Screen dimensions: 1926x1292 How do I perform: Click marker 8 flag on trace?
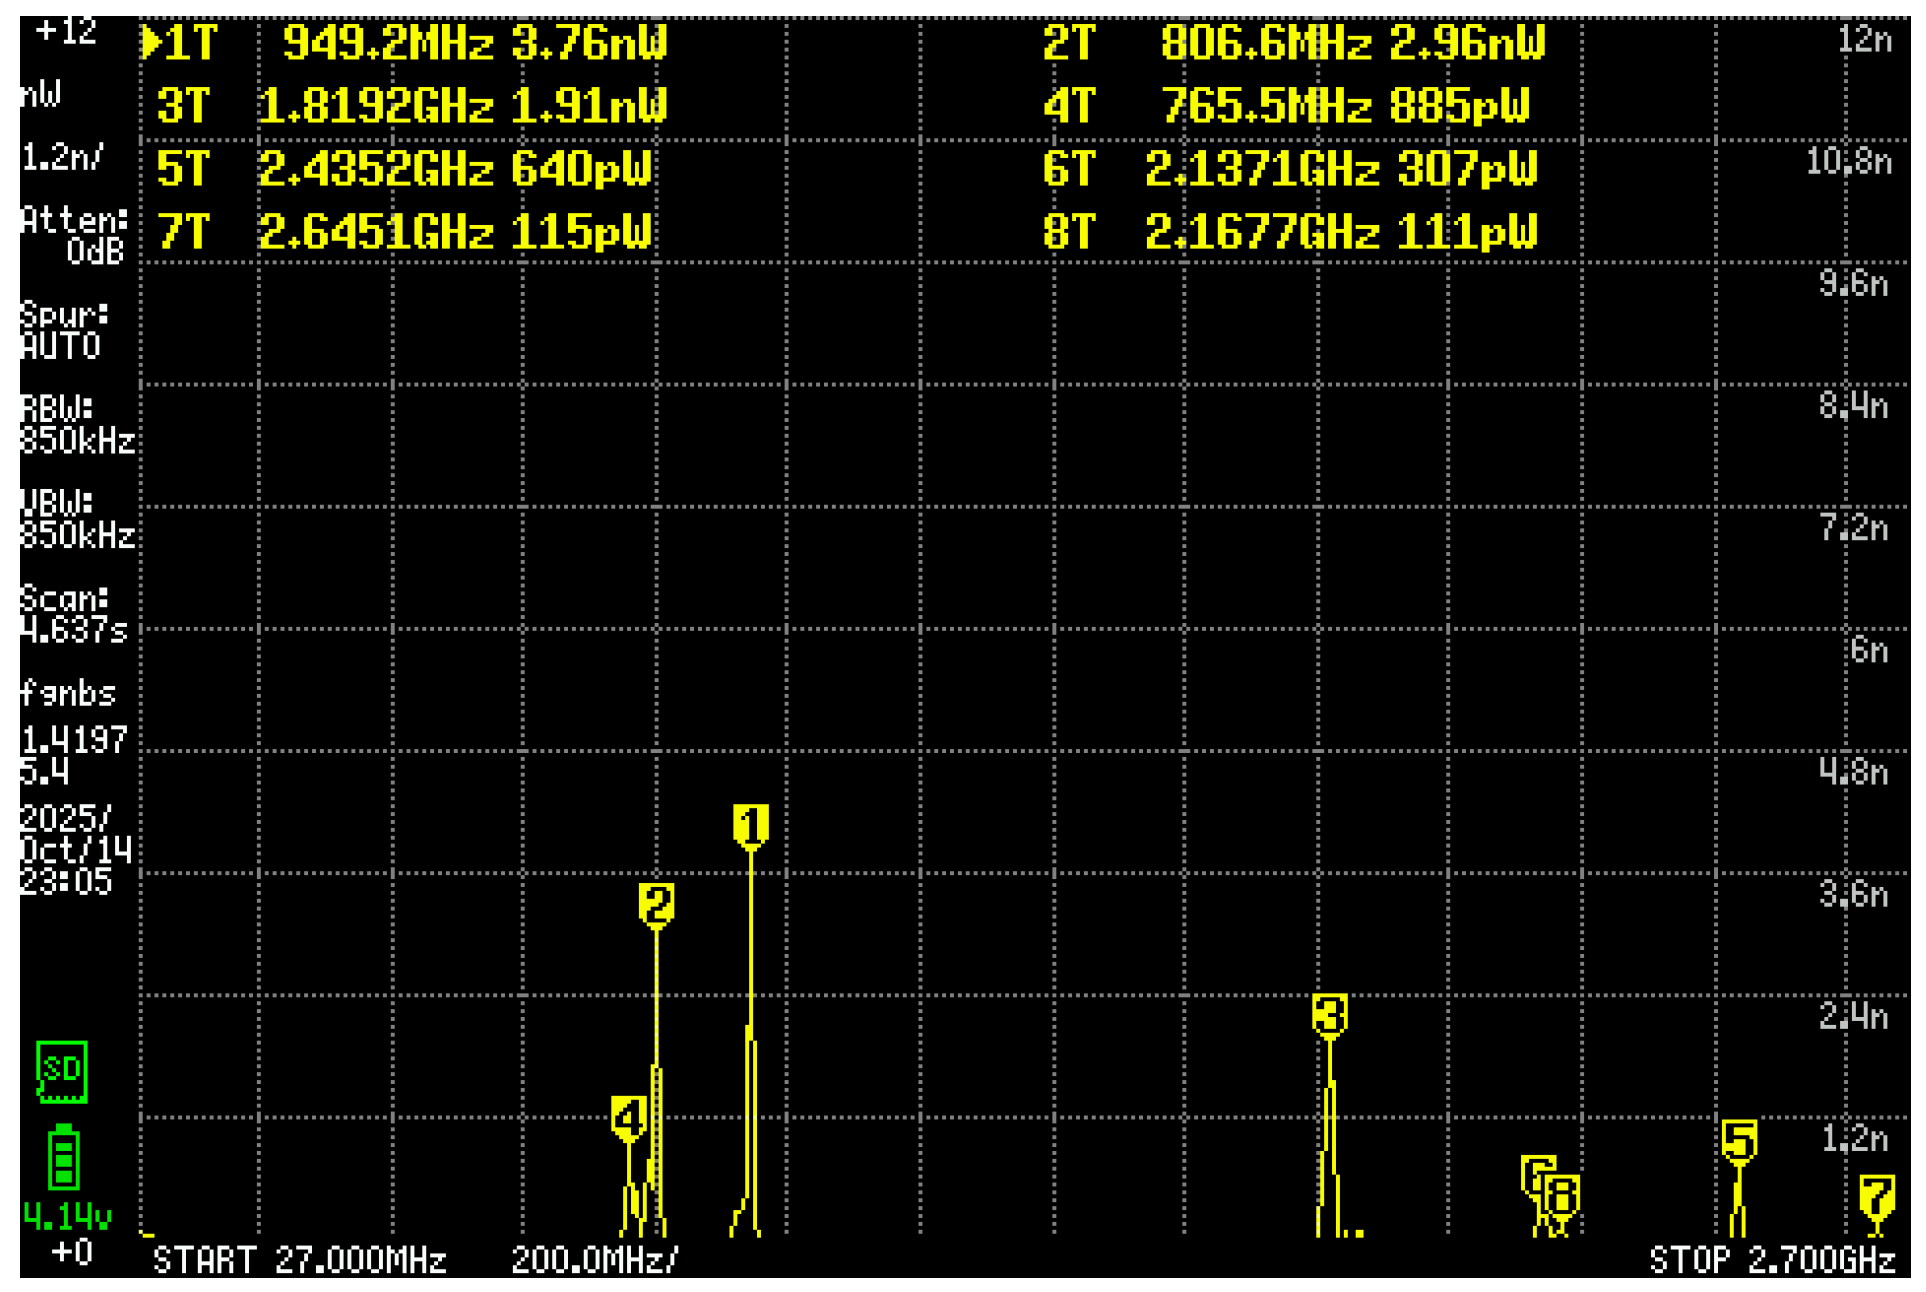[x=1563, y=1195]
